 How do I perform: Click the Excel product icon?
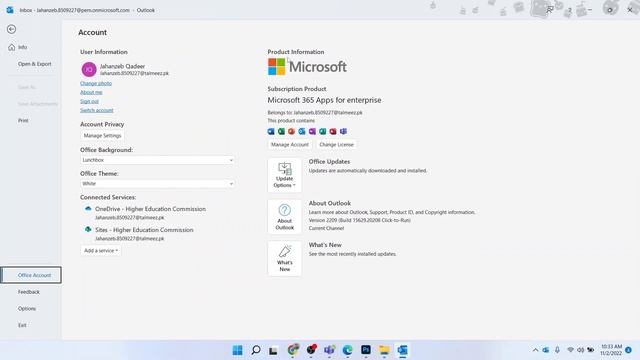click(x=281, y=131)
